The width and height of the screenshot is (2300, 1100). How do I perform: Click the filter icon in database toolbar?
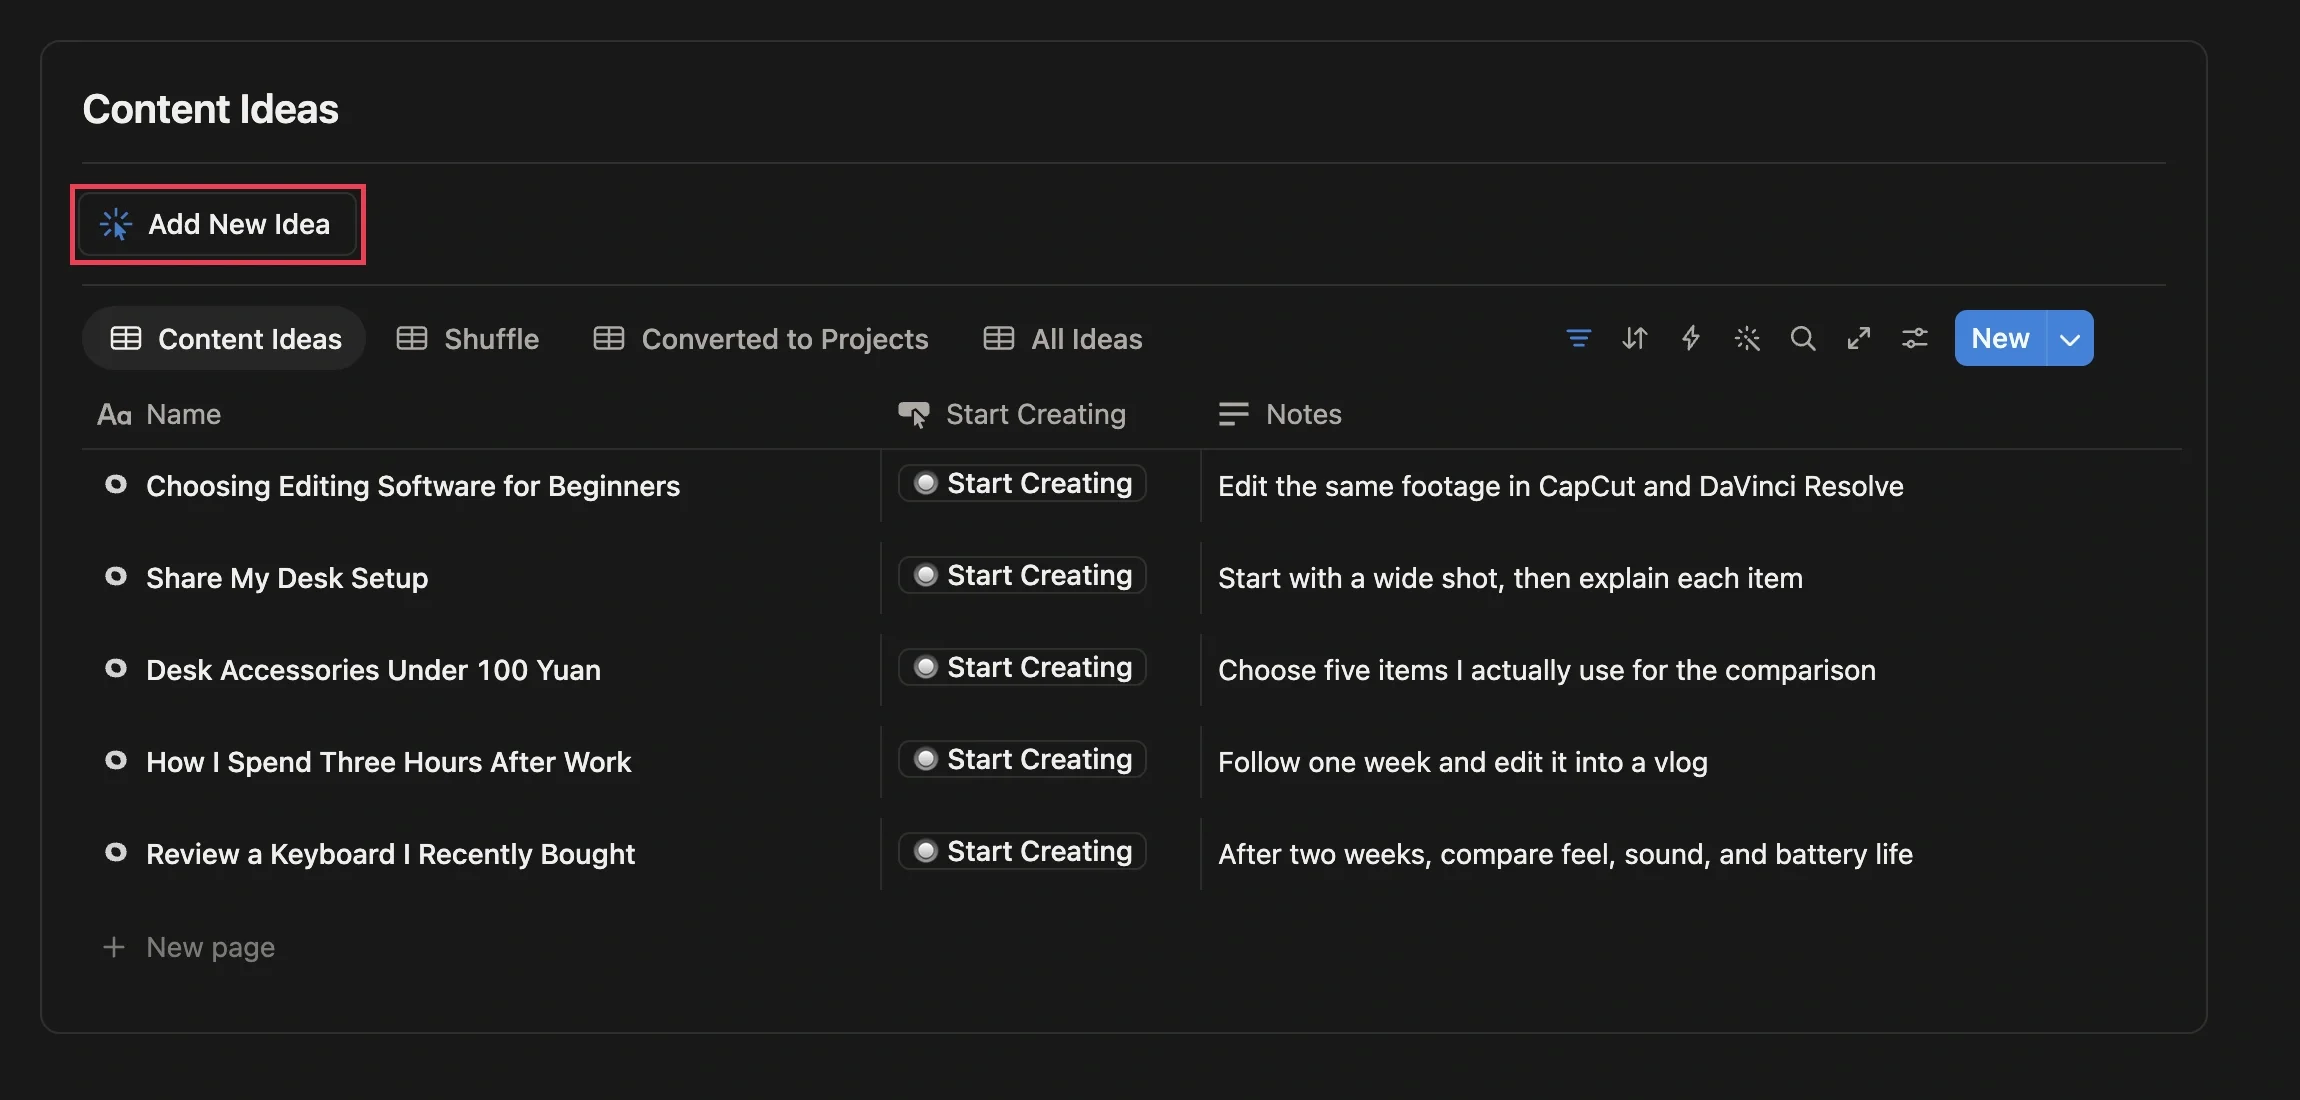pyautogui.click(x=1578, y=339)
